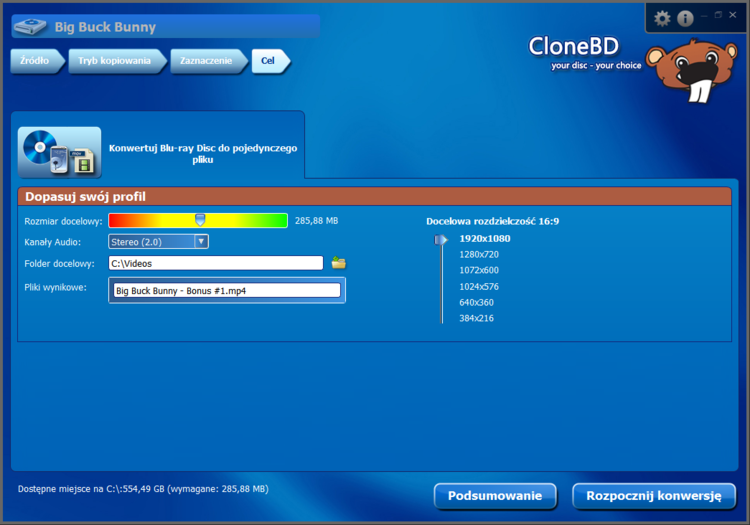Image resolution: width=750 pixels, height=525 pixels.
Task: Choose 640x360 resolution
Action: click(476, 302)
